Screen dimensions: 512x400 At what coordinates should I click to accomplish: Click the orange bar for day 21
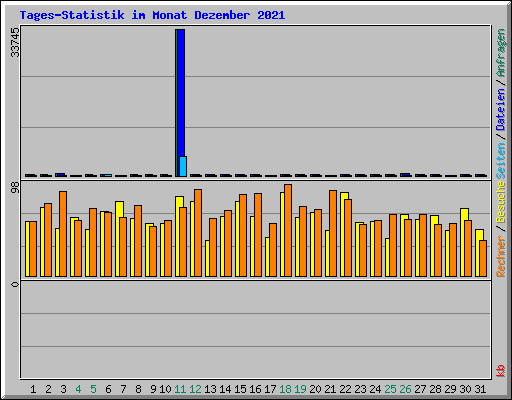333,233
